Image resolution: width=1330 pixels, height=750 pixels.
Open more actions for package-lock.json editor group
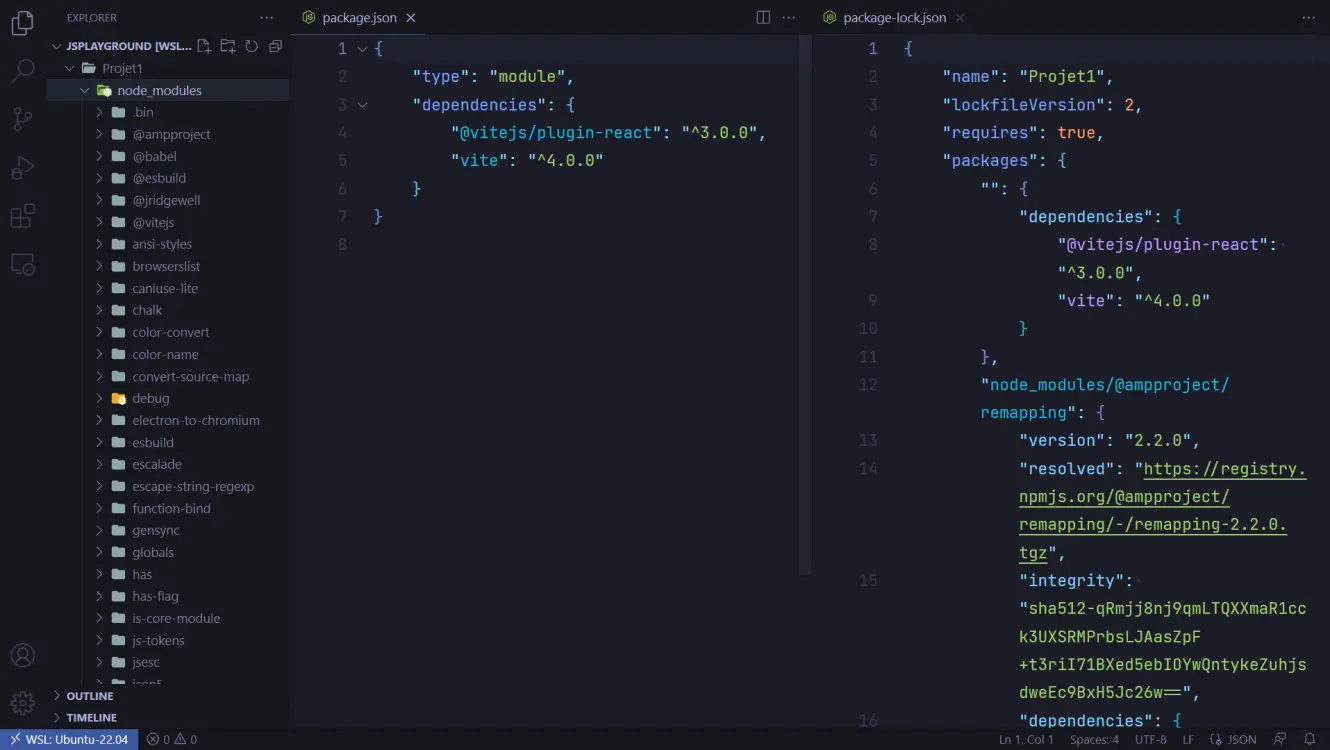click(1309, 18)
